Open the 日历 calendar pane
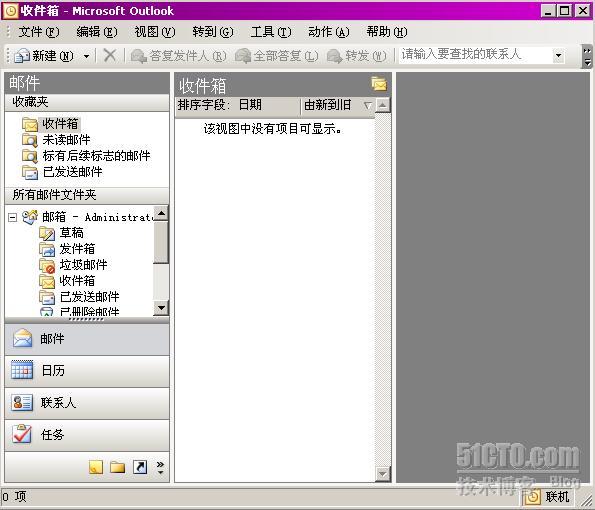Image resolution: width=595 pixels, height=510 pixels. 87,370
